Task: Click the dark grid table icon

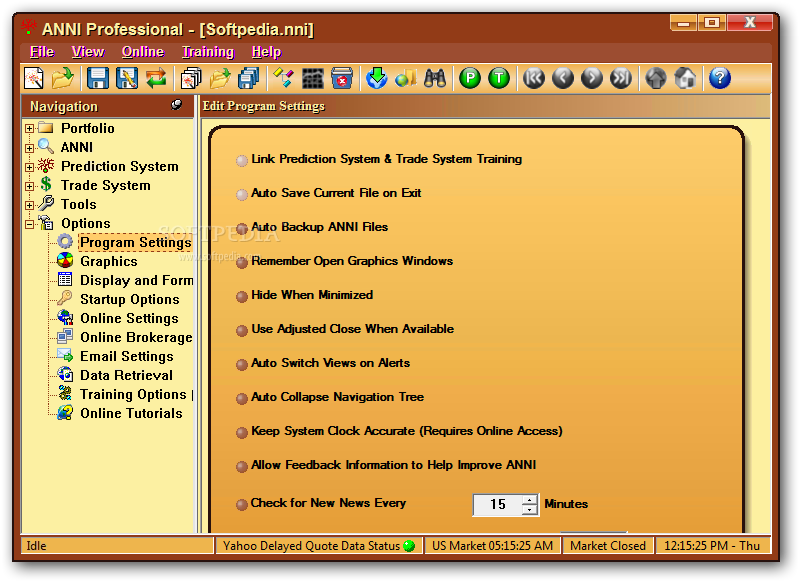Action: pyautogui.click(x=312, y=79)
